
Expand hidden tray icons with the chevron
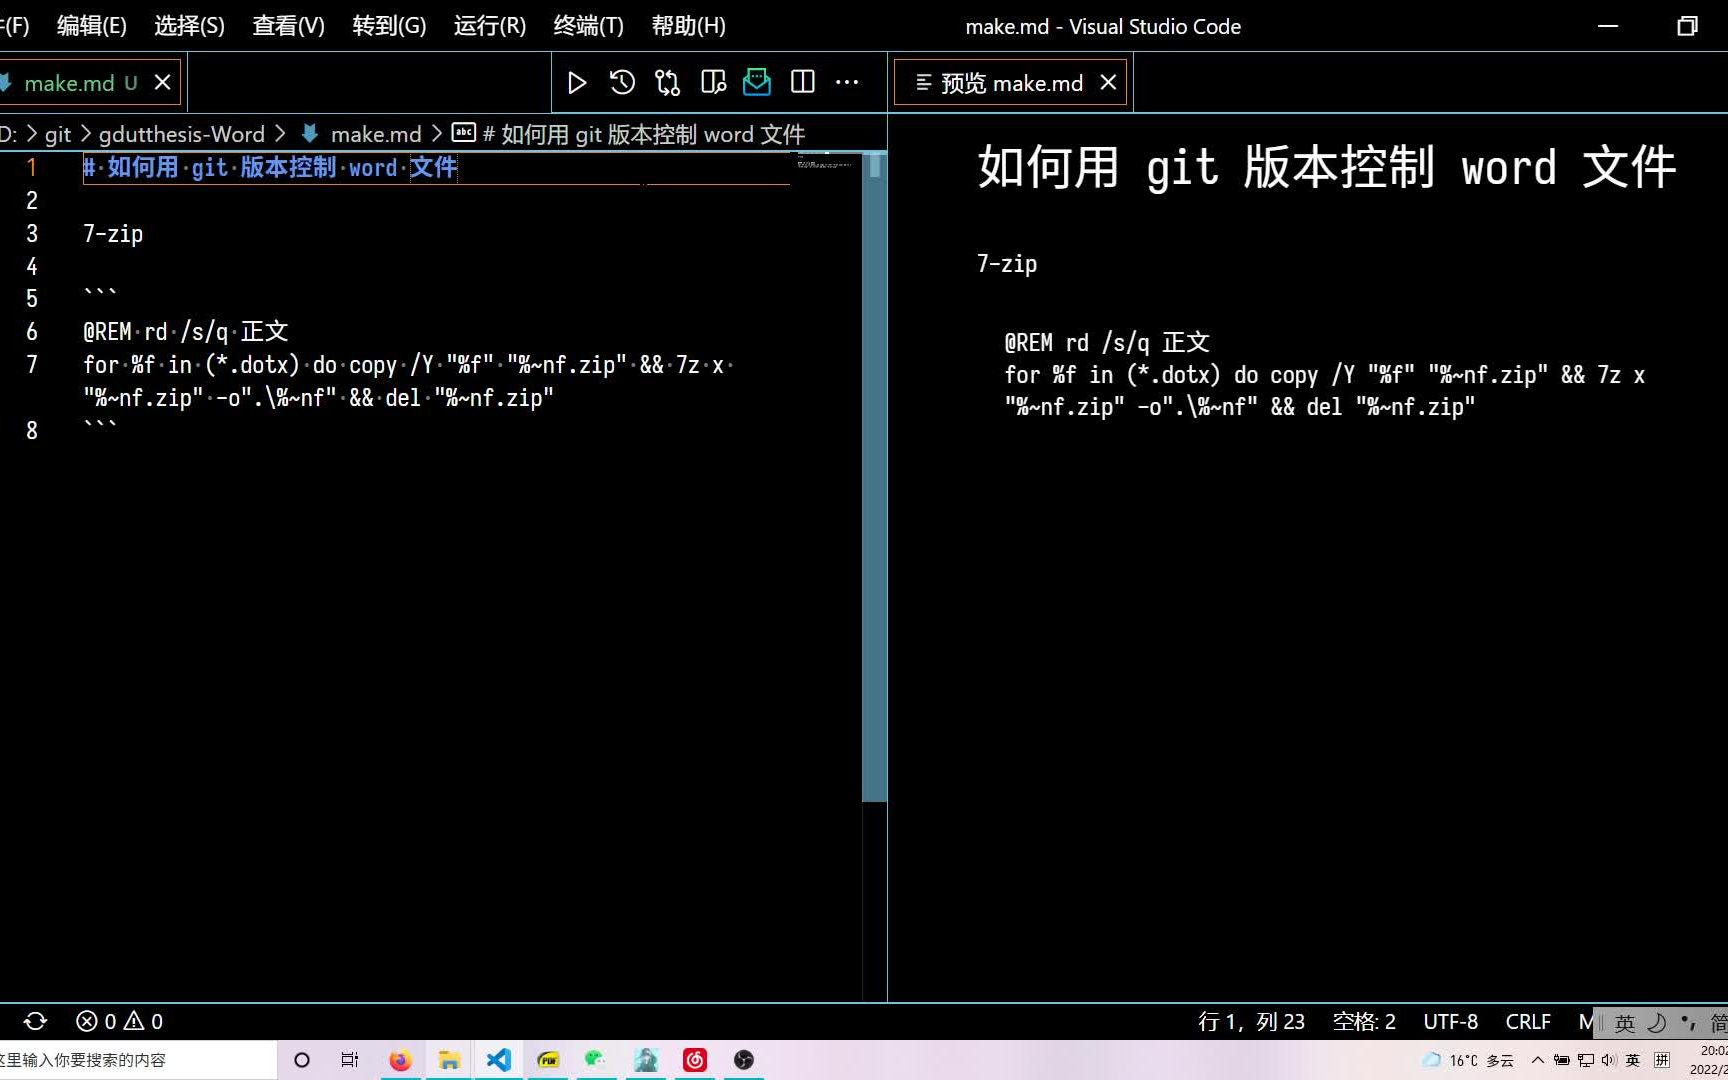tap(1537, 1060)
